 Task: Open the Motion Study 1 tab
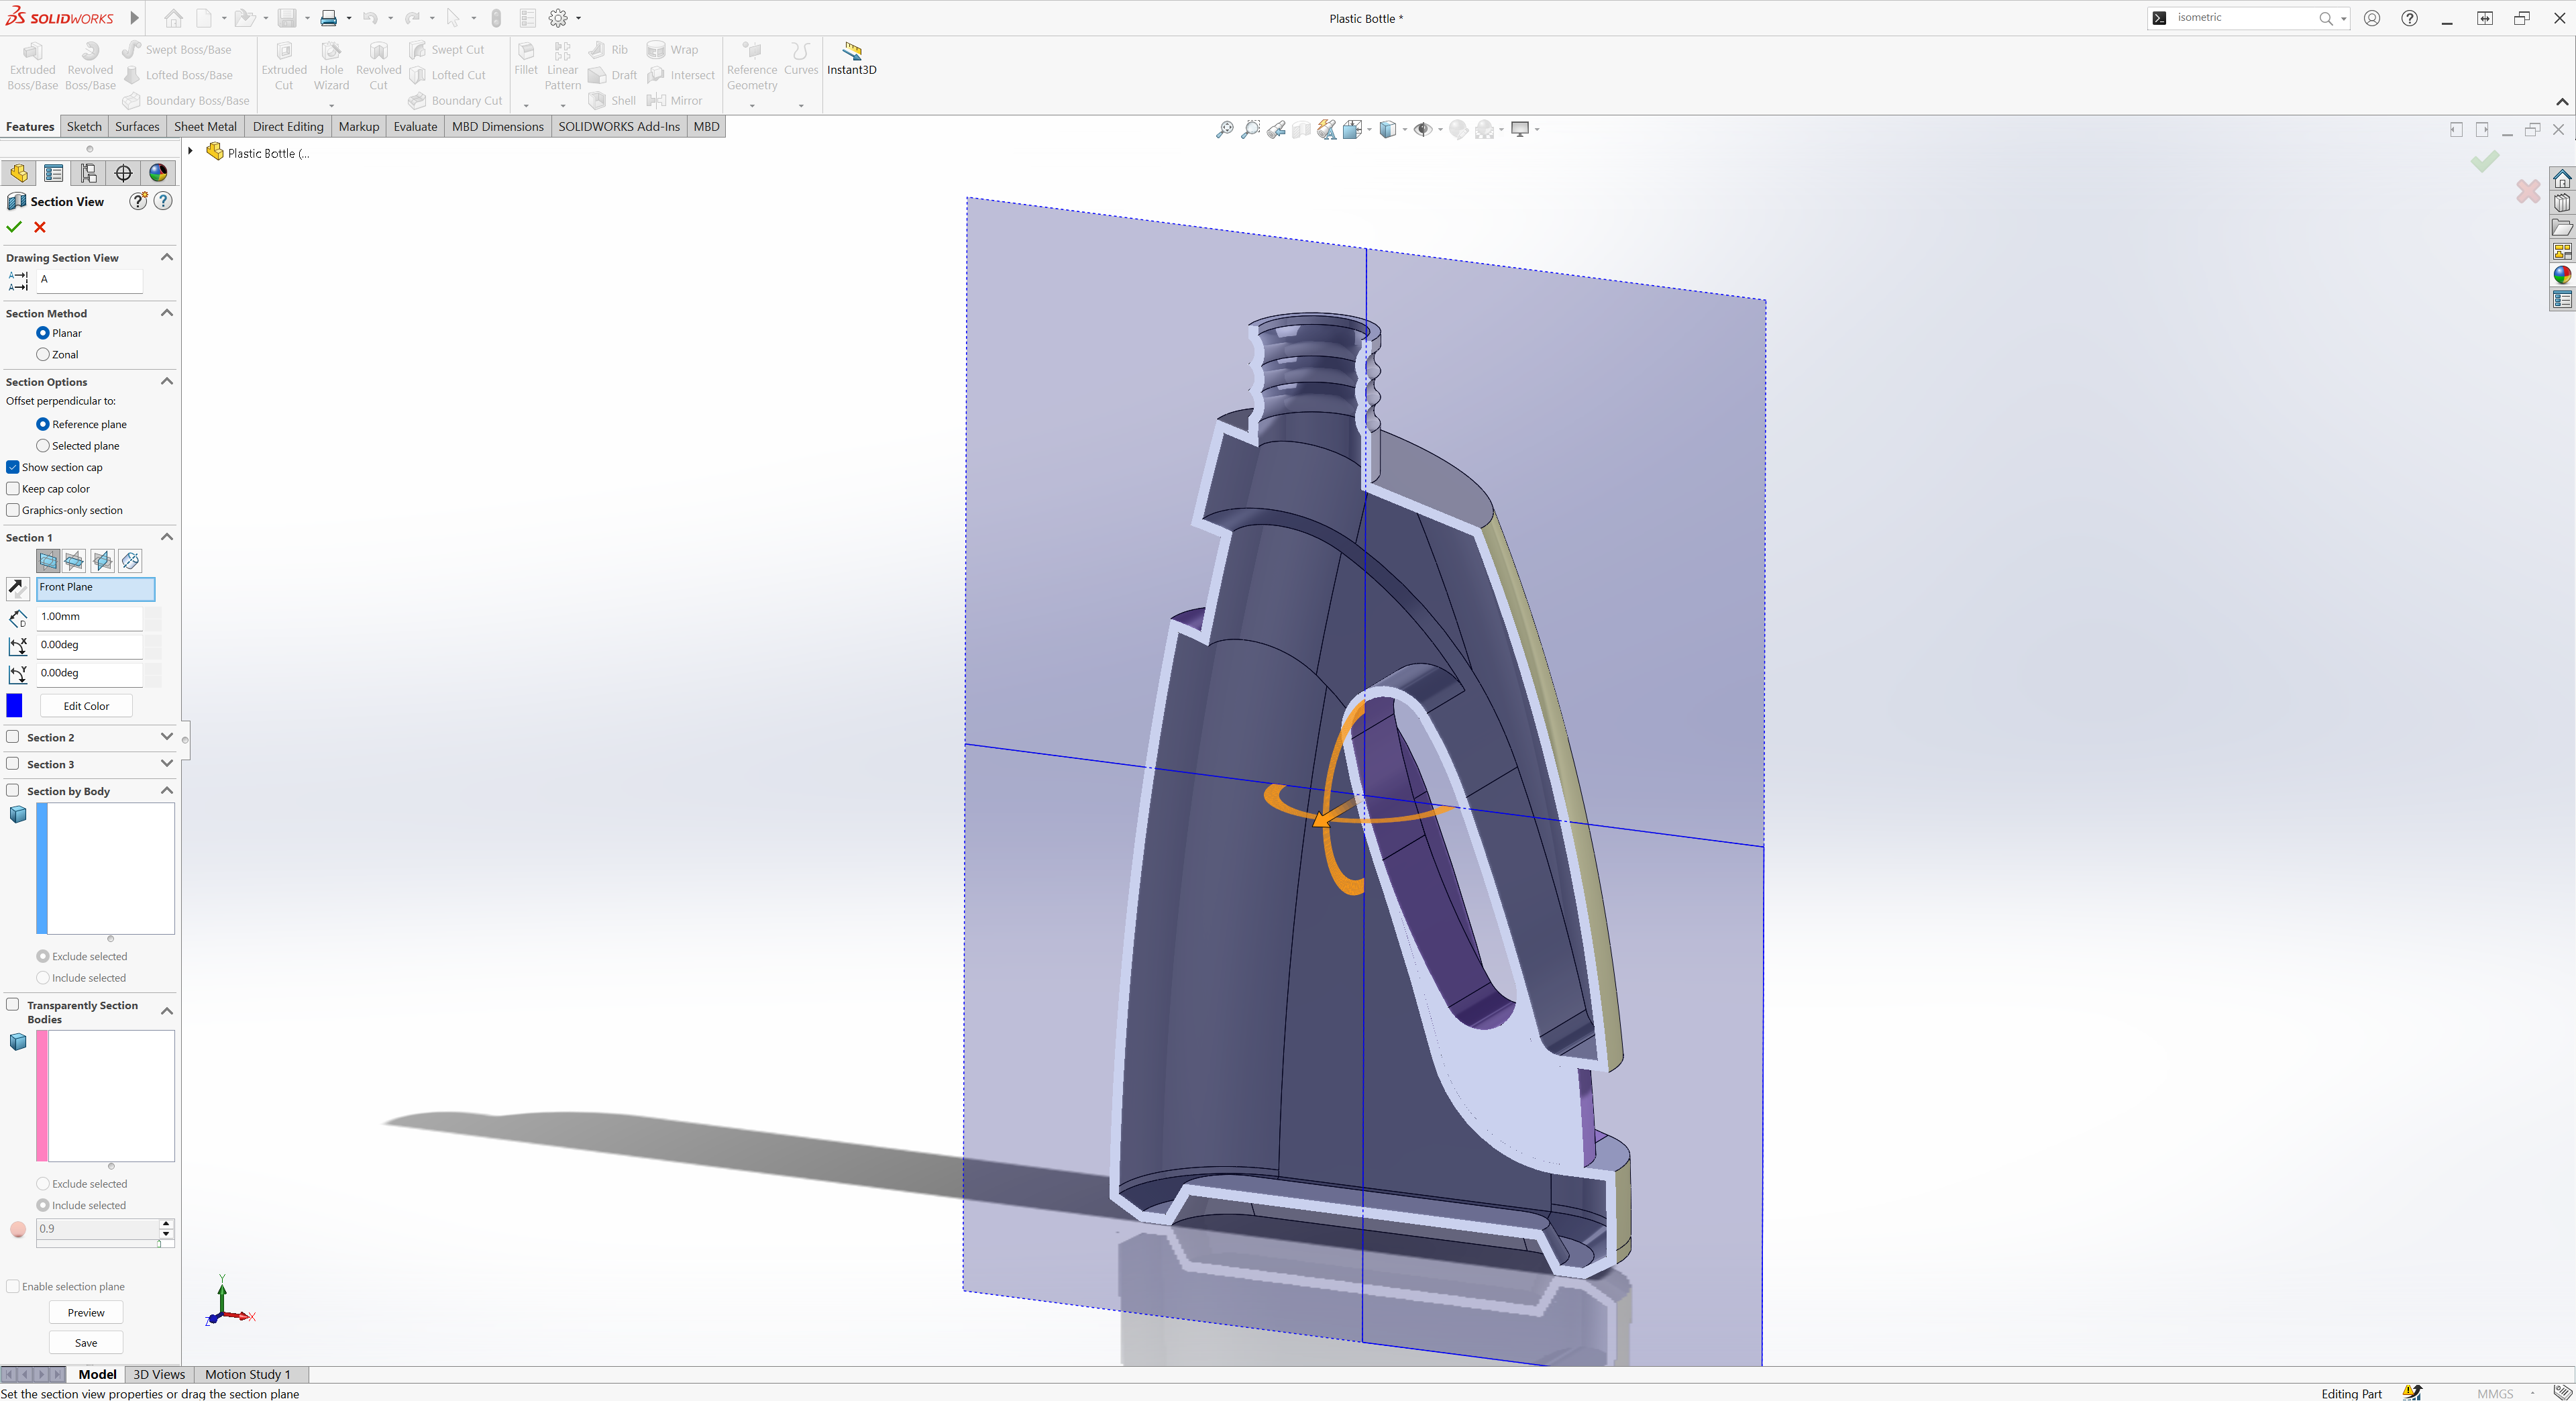pyautogui.click(x=247, y=1374)
